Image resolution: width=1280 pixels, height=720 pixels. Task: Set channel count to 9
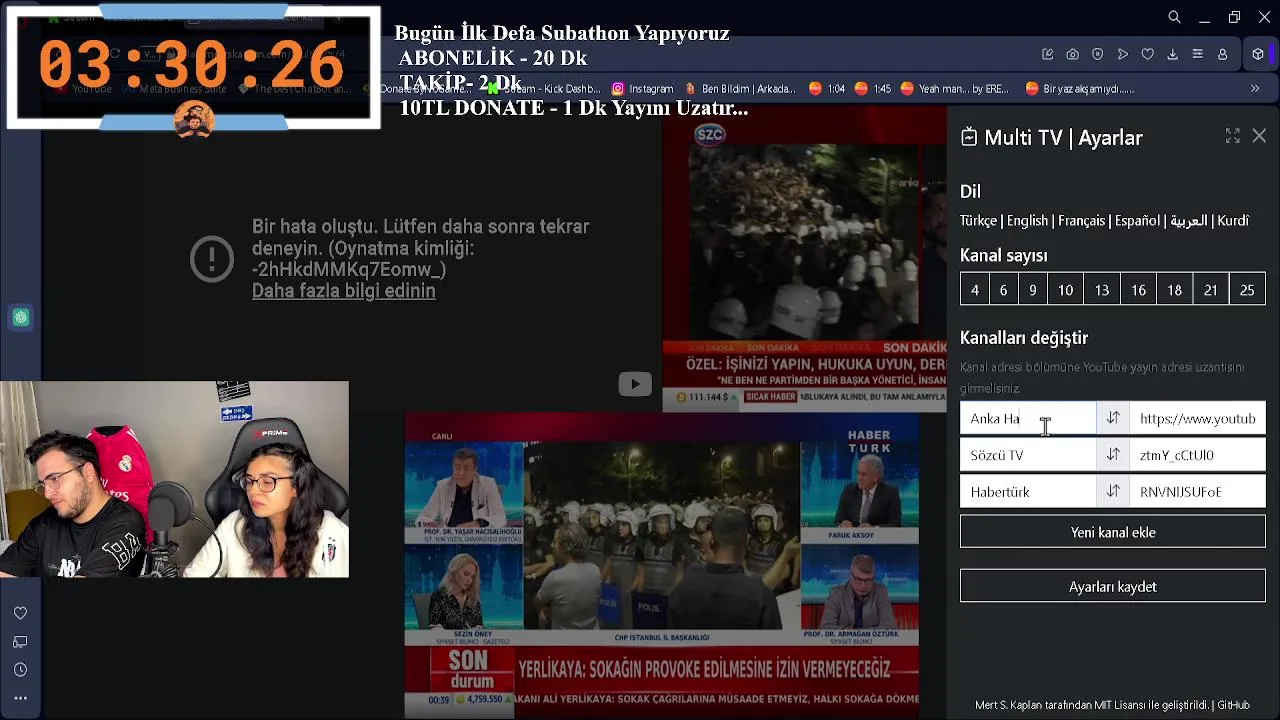[x=1033, y=290]
